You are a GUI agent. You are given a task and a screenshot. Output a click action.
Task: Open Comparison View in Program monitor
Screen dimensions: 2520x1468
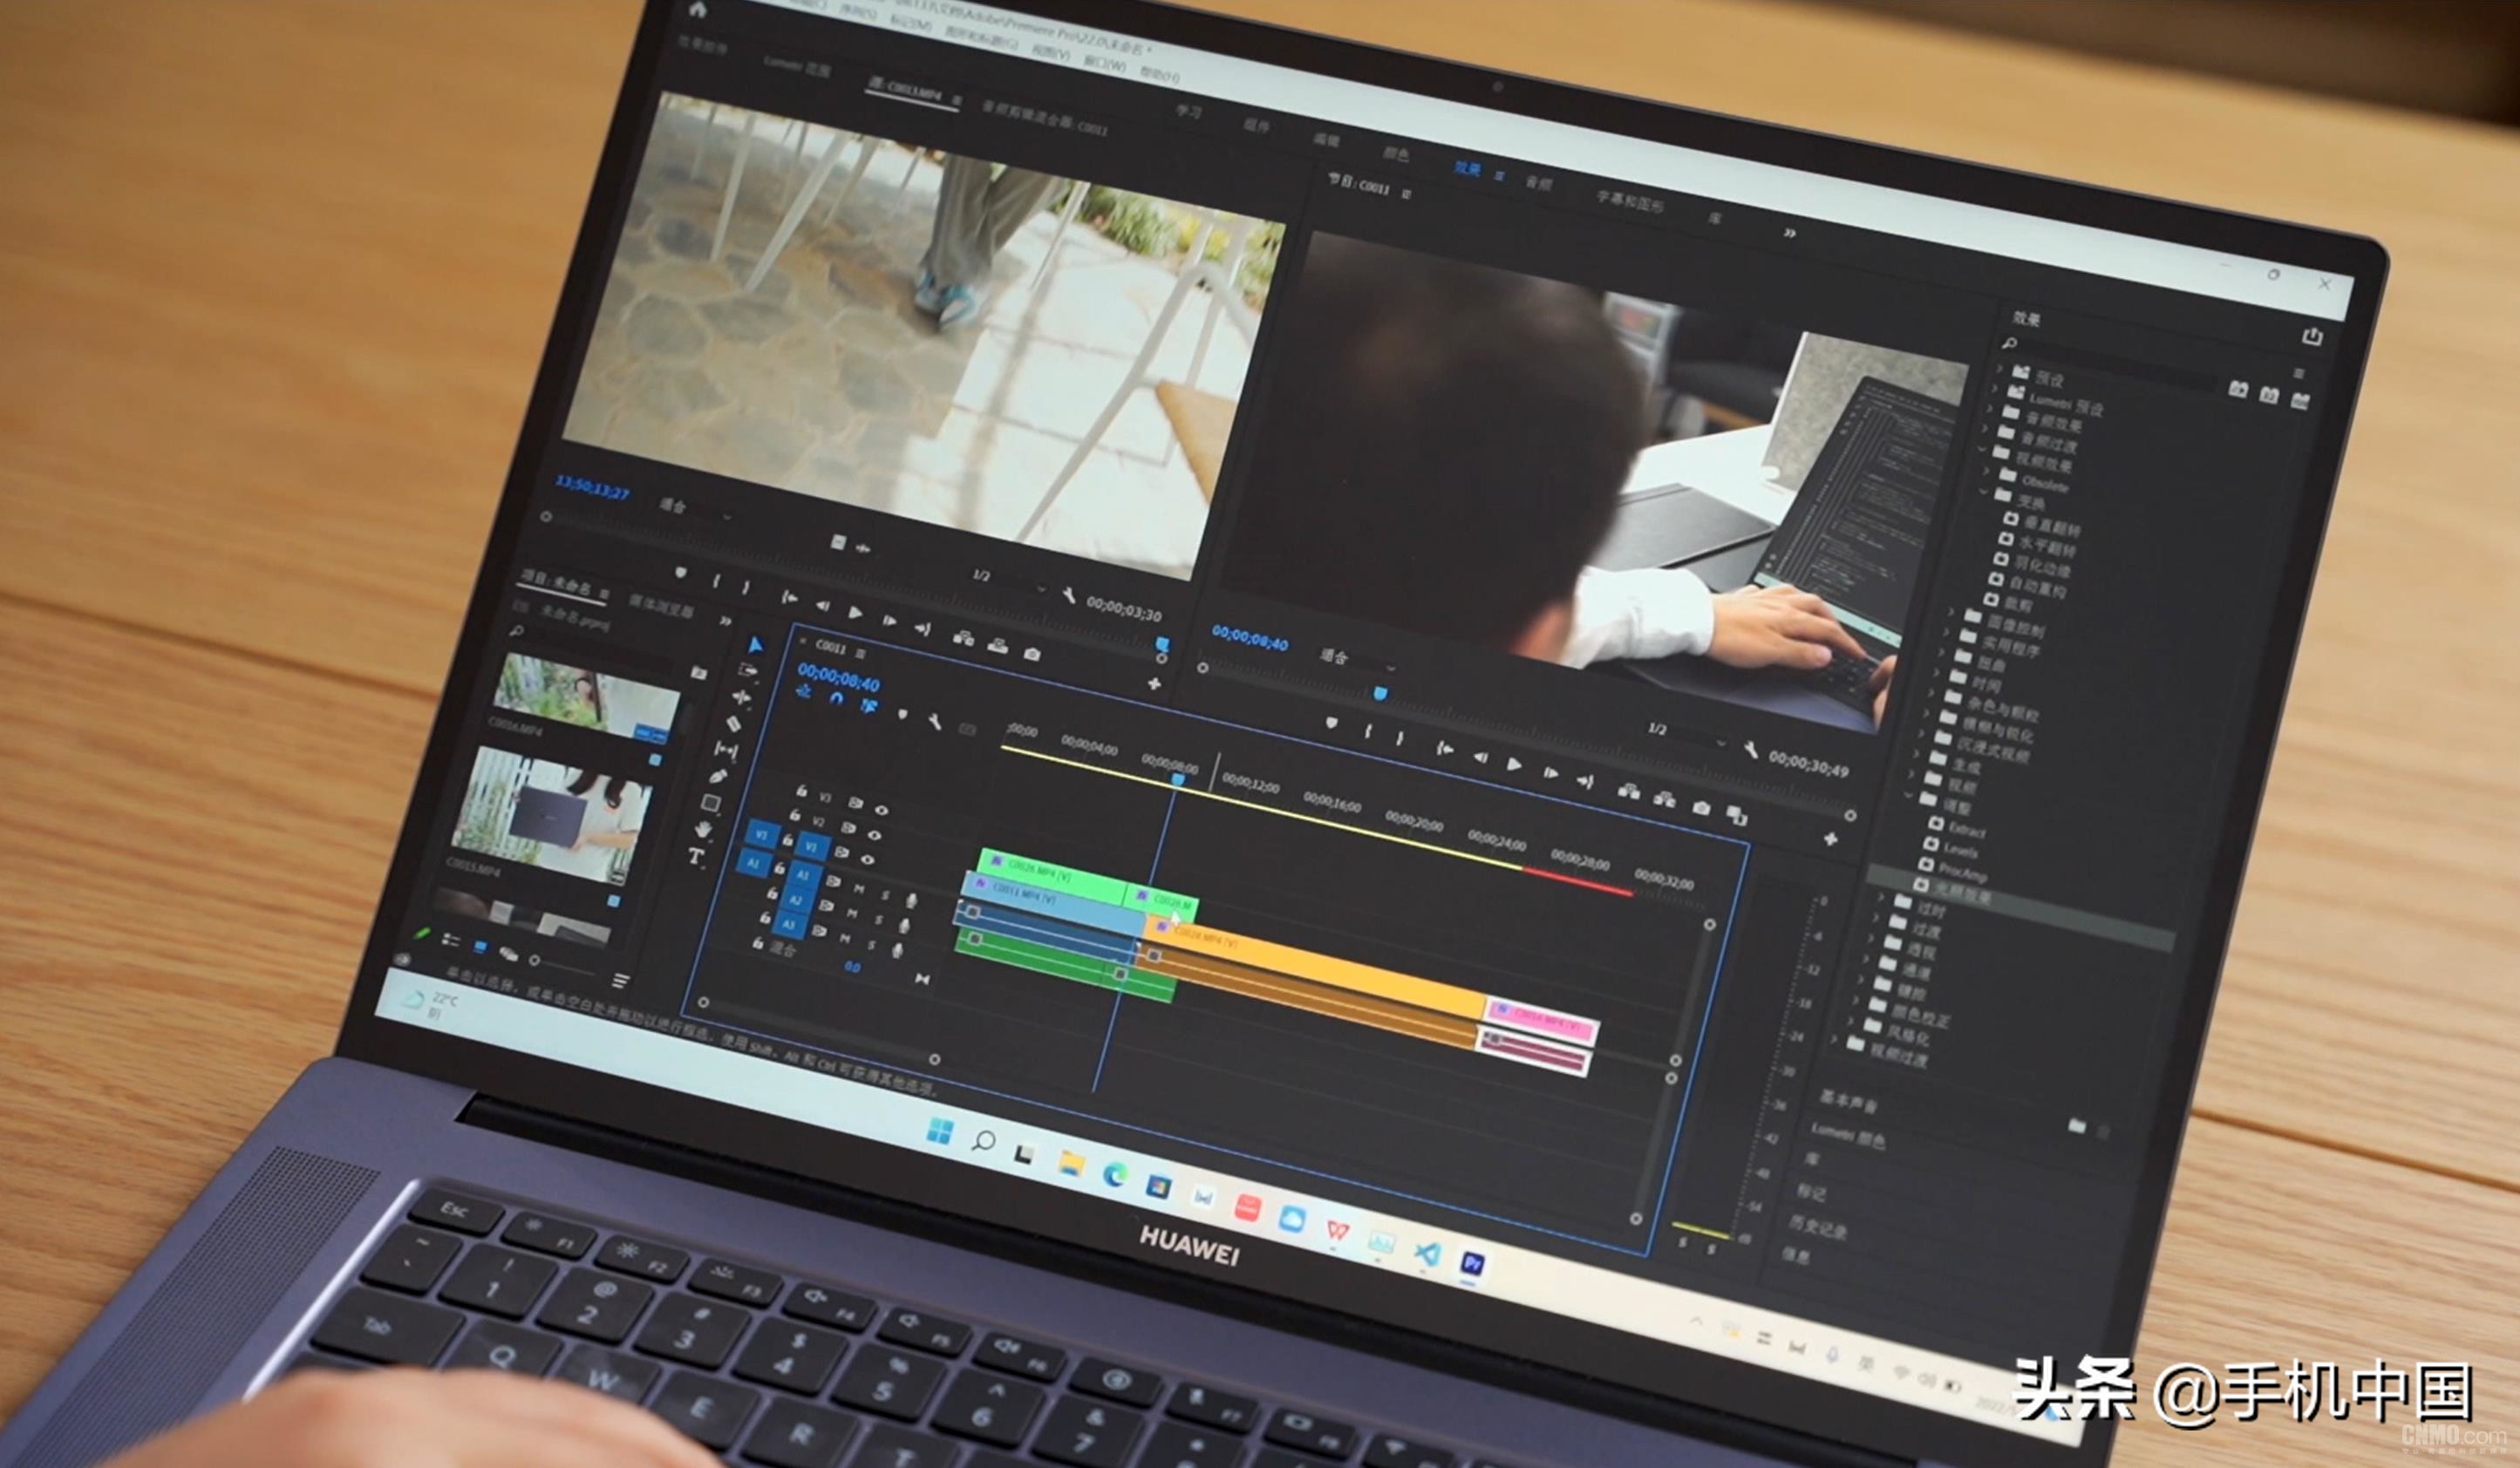1737,816
